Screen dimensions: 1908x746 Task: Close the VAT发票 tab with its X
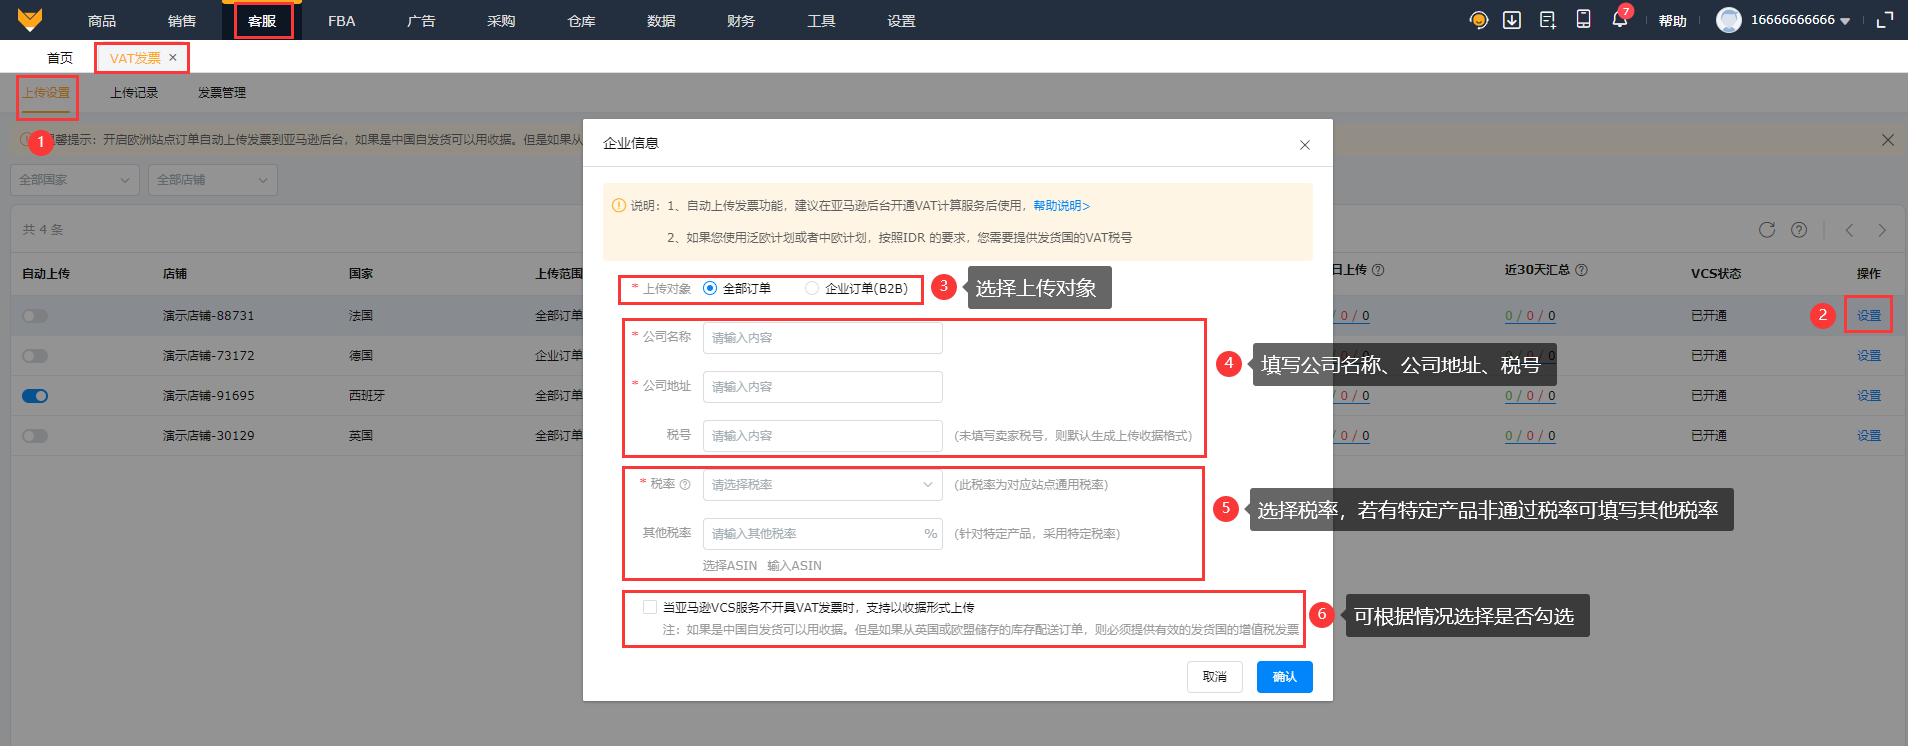click(173, 58)
